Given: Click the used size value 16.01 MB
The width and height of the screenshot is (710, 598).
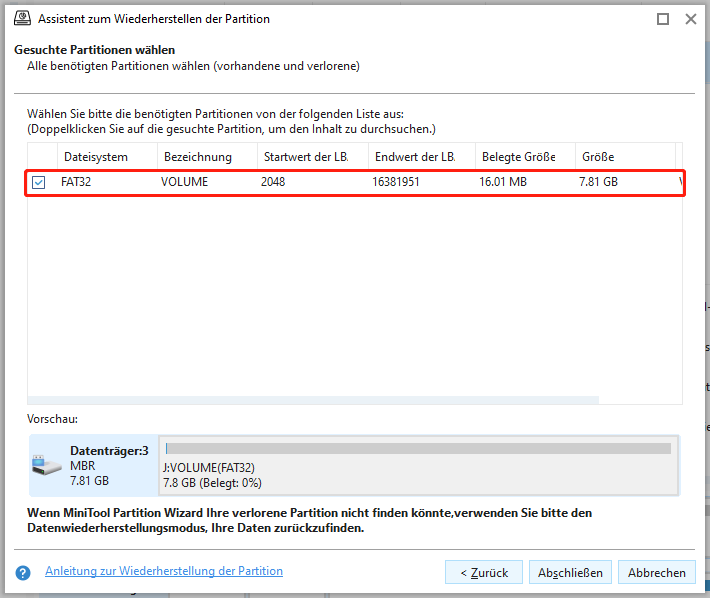Looking at the screenshot, I should tap(503, 182).
